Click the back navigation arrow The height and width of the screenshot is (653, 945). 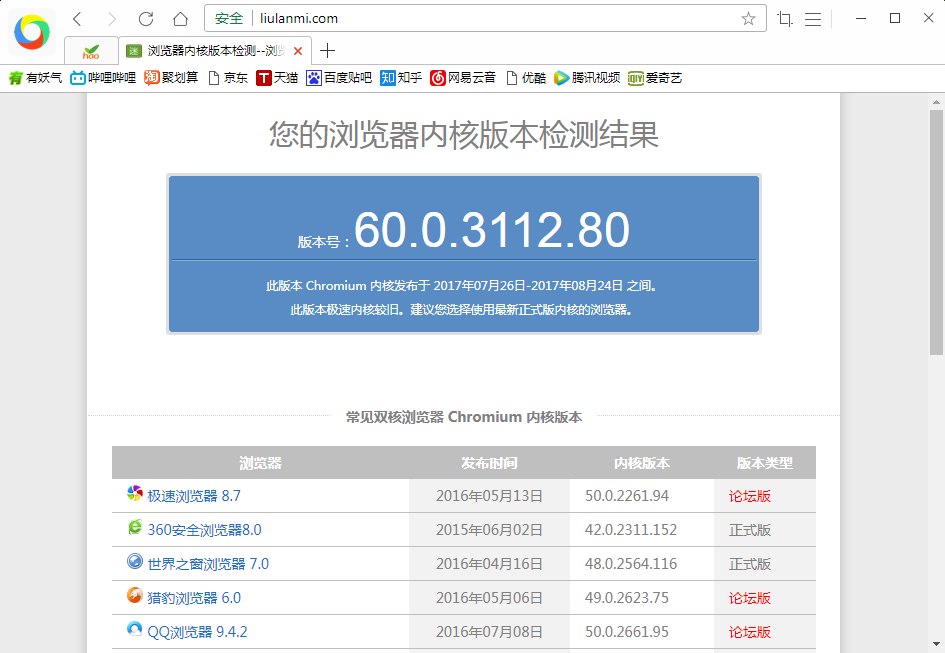[77, 19]
